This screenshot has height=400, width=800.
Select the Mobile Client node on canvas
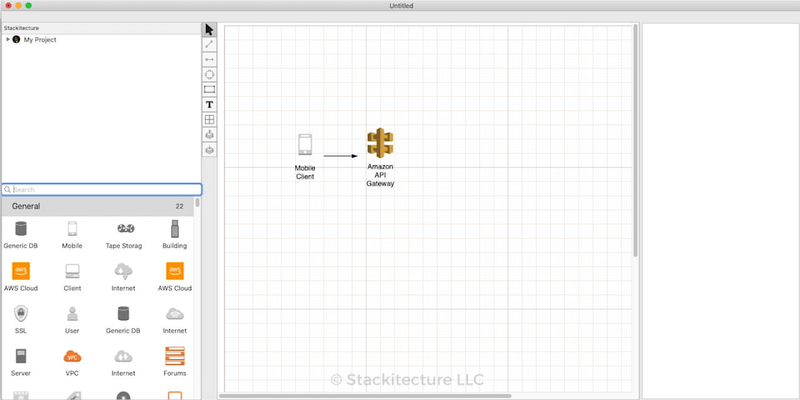[305, 147]
